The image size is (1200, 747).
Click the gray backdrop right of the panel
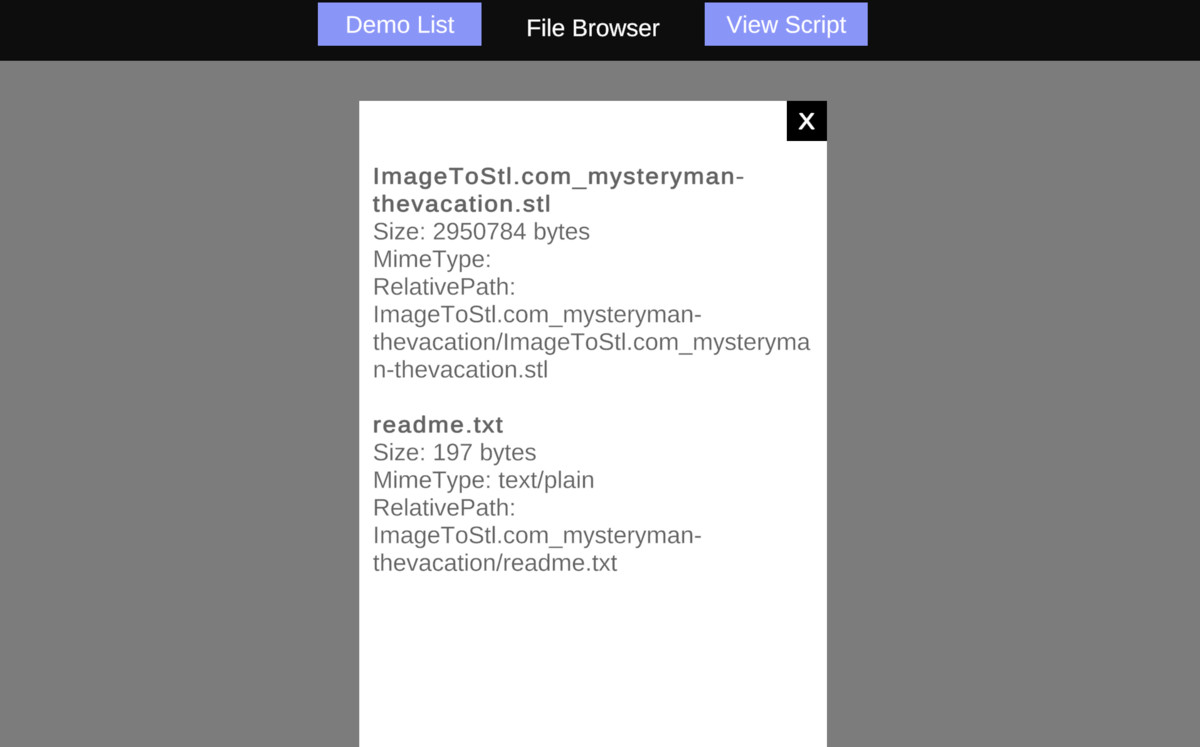[1013, 400]
